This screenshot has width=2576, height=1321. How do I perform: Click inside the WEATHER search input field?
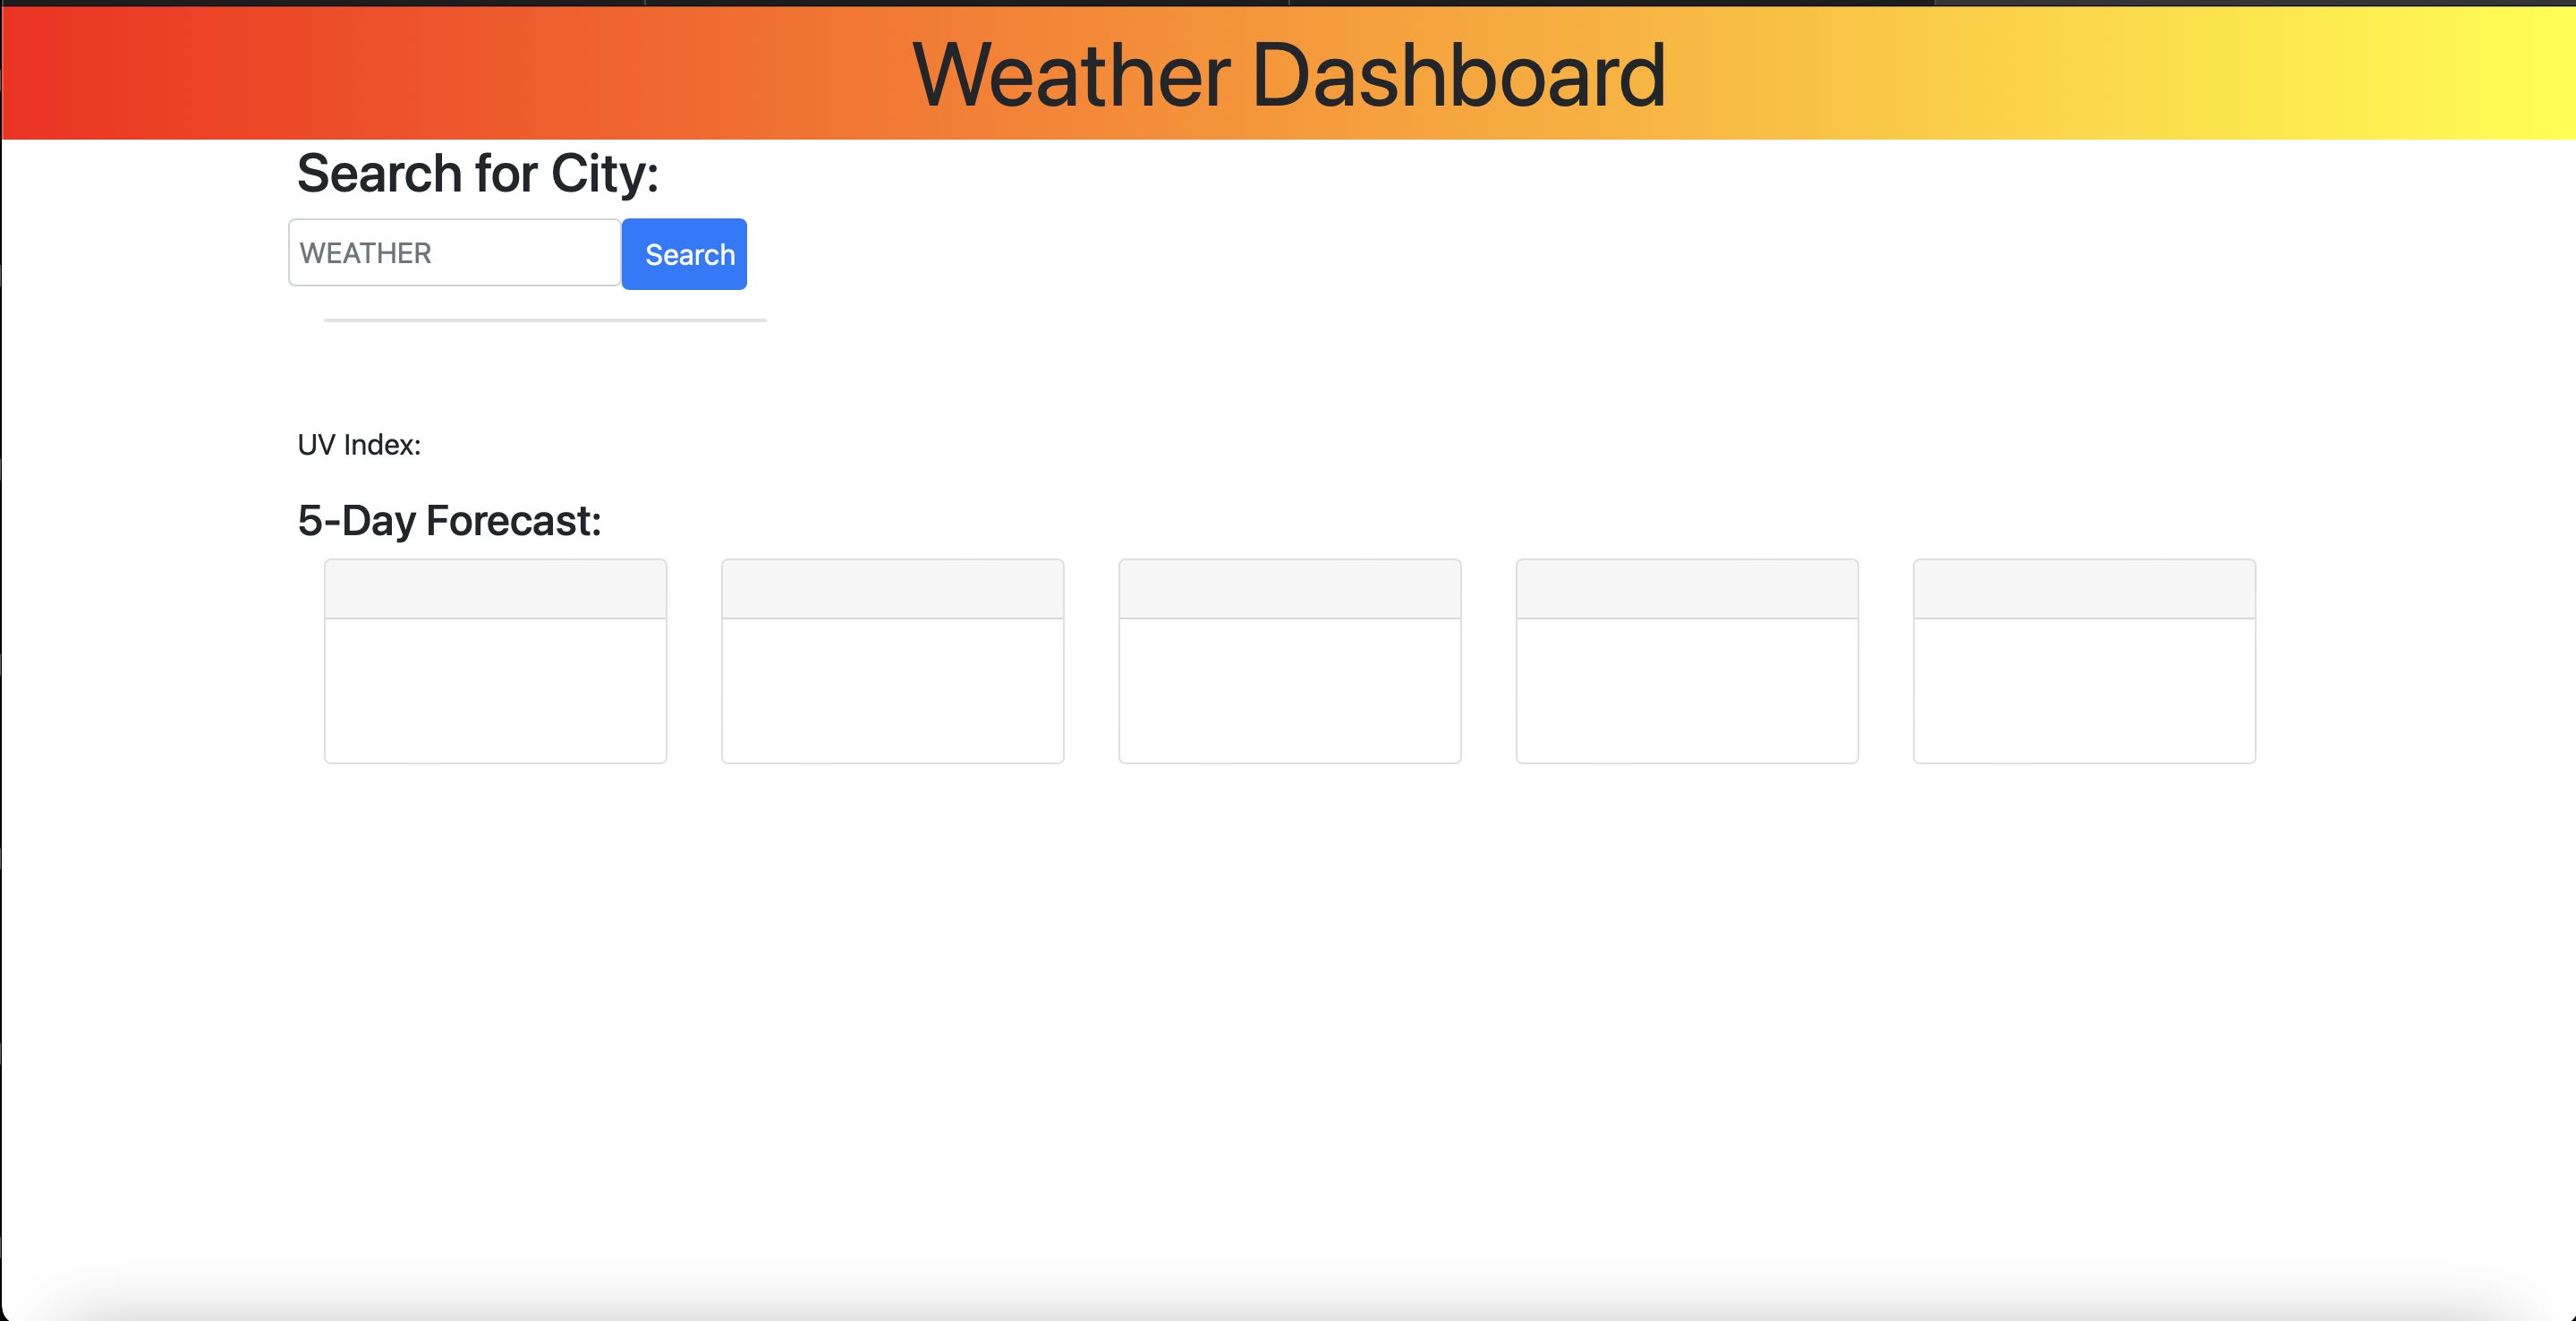453,252
